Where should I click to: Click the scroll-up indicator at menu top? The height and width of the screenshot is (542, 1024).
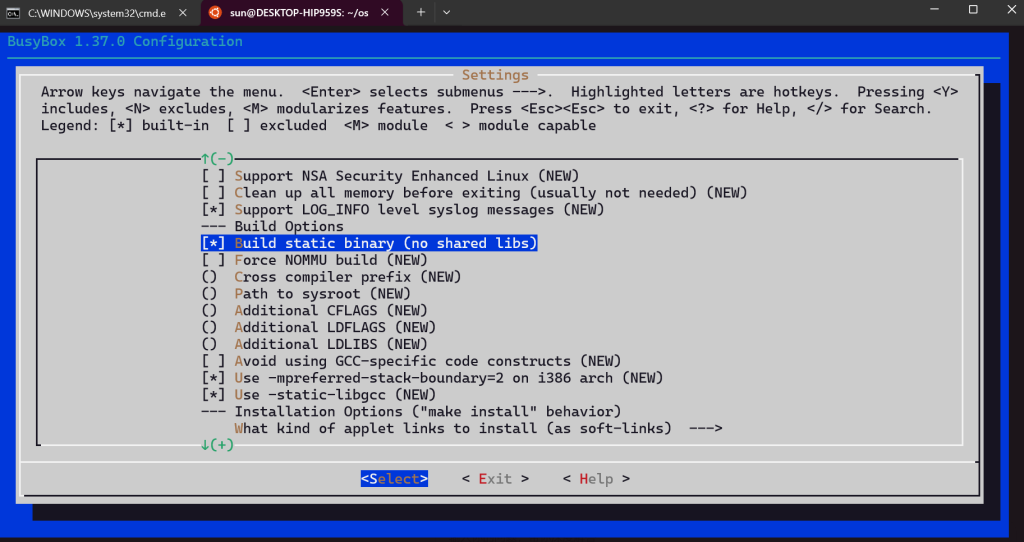click(217, 158)
